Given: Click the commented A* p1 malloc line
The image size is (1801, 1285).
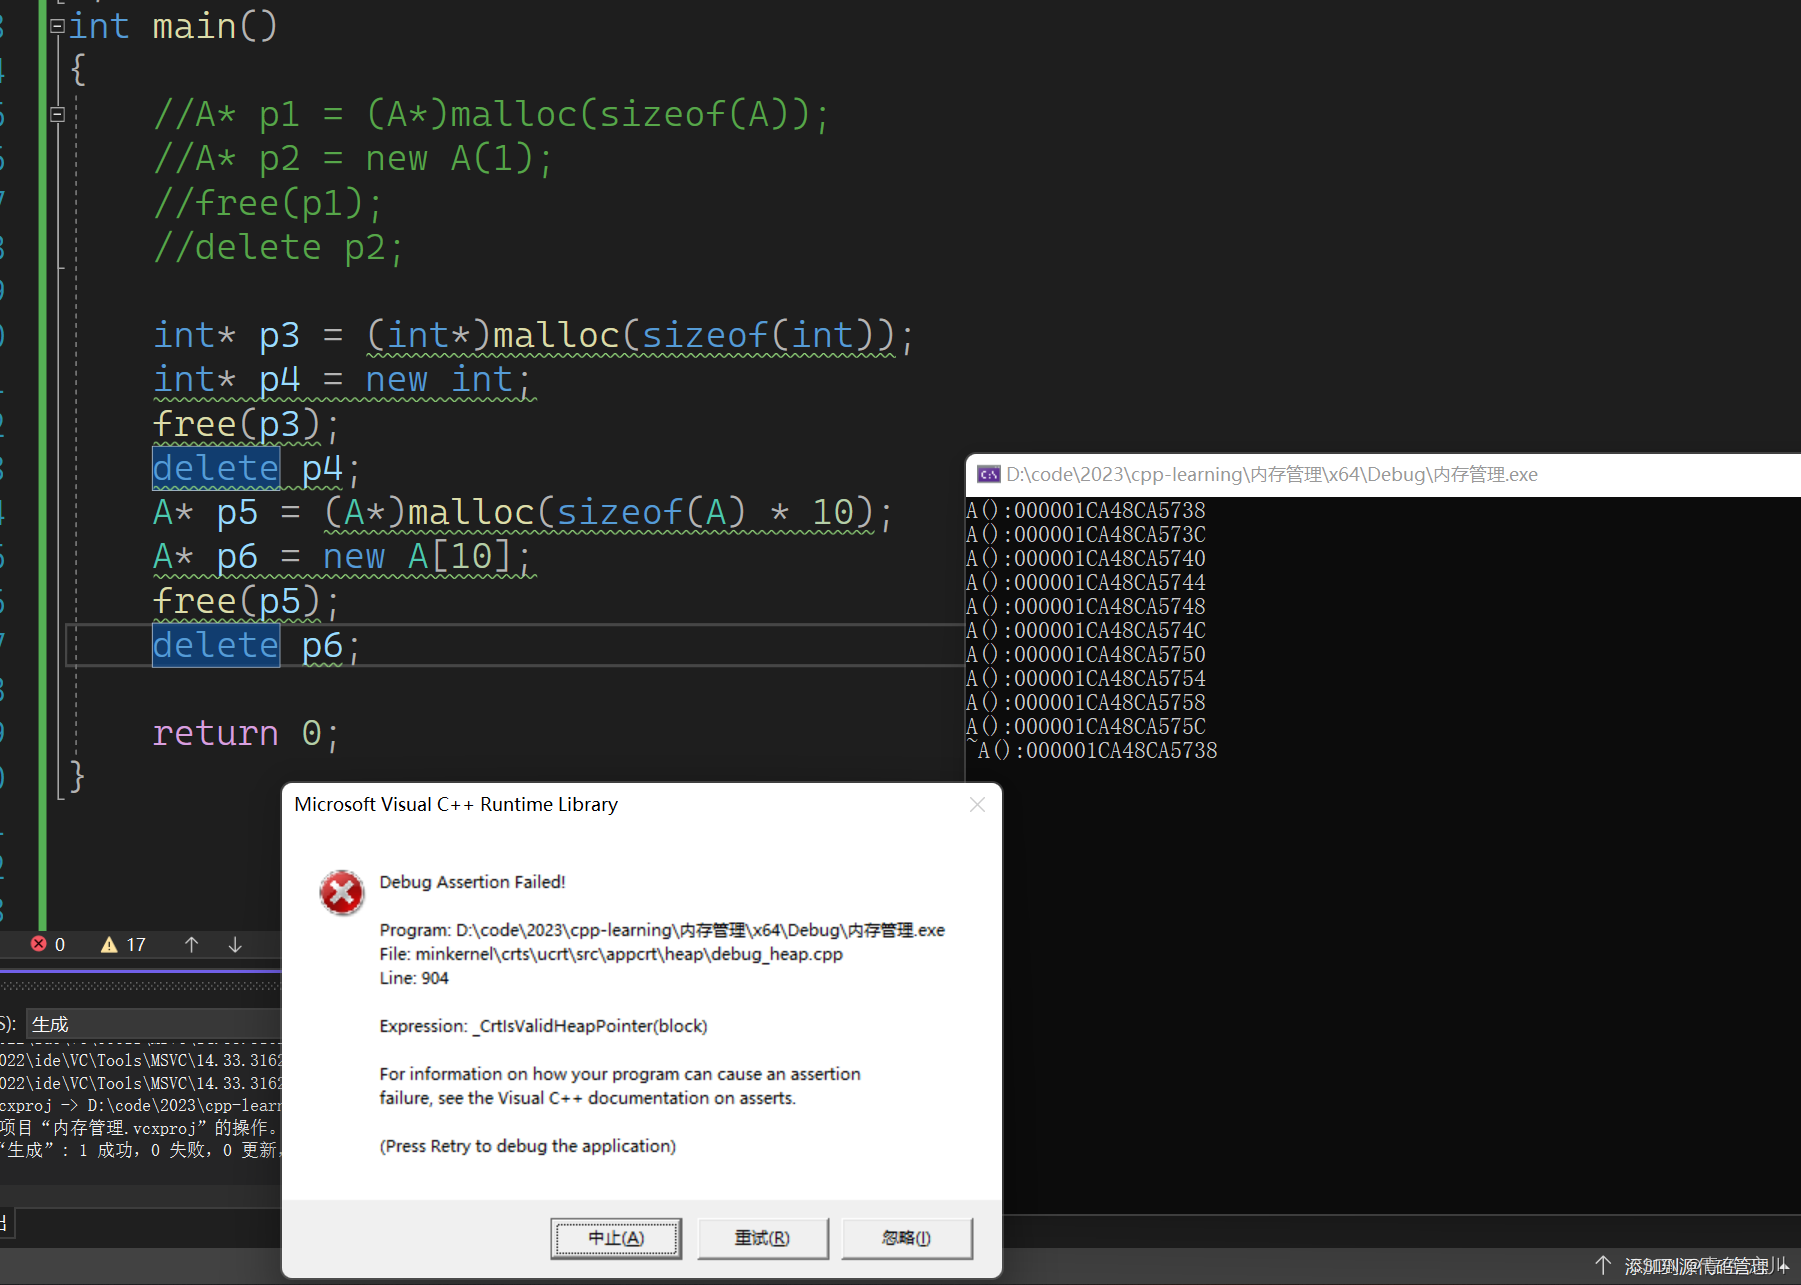Looking at the screenshot, I should [492, 114].
